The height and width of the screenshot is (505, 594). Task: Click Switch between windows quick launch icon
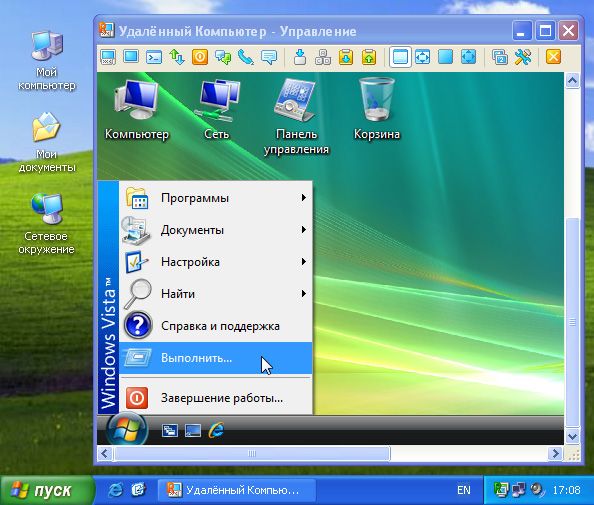tap(170, 431)
